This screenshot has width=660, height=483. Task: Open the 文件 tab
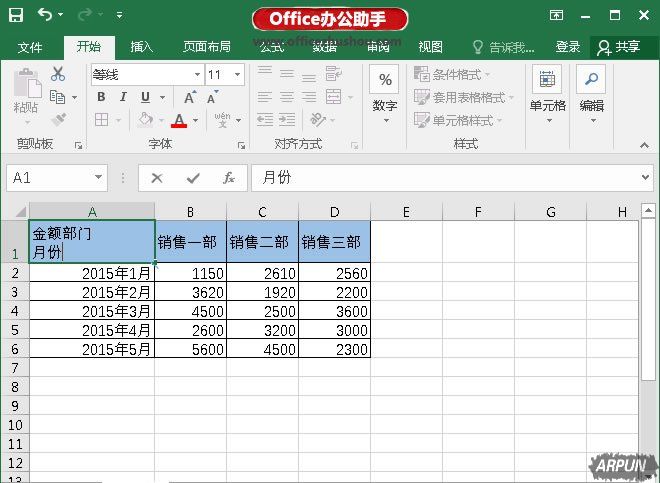pos(30,47)
